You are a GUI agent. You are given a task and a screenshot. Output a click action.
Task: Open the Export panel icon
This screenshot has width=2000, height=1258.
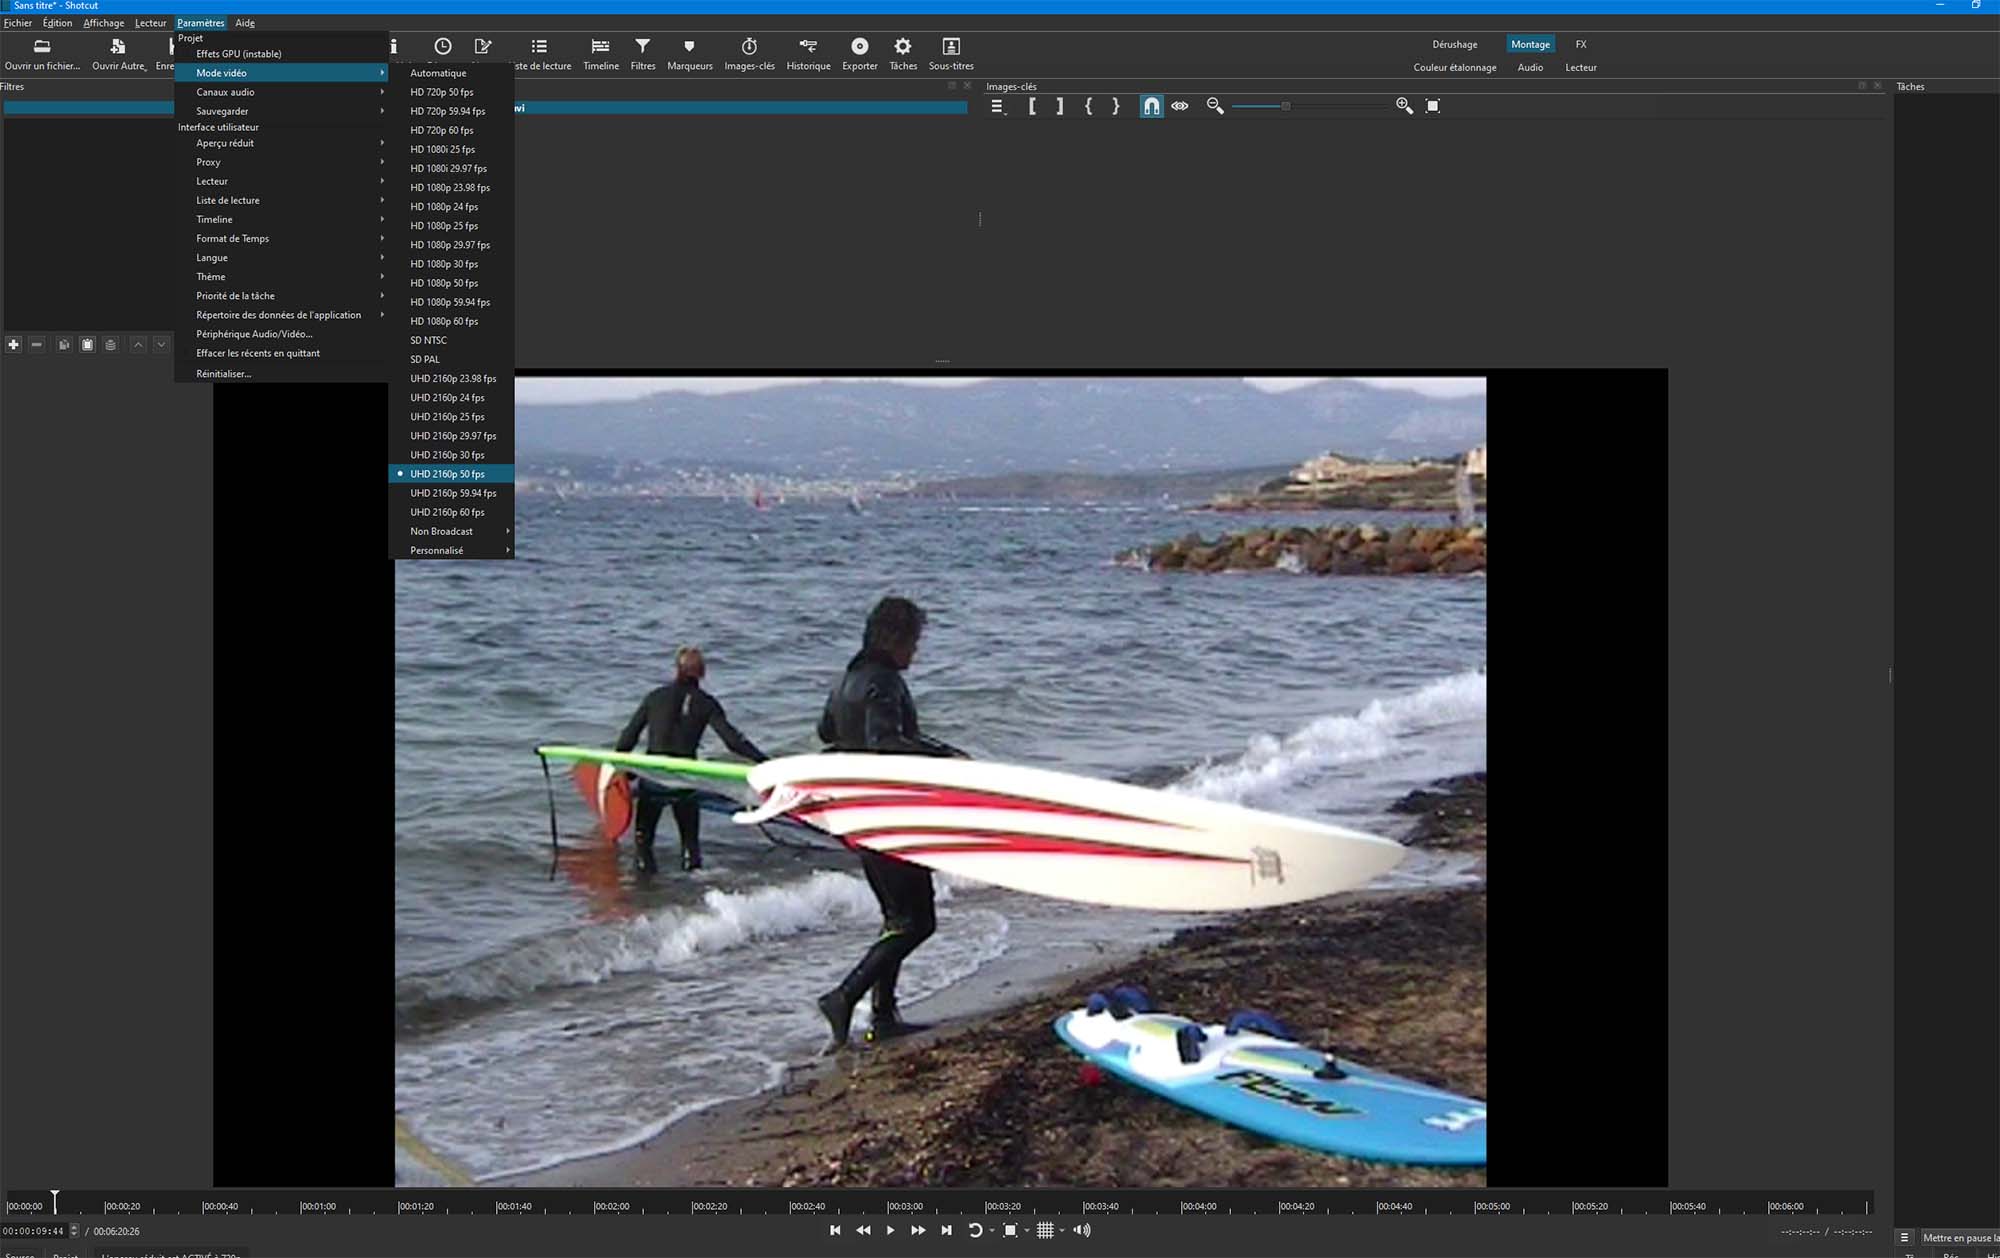(859, 47)
